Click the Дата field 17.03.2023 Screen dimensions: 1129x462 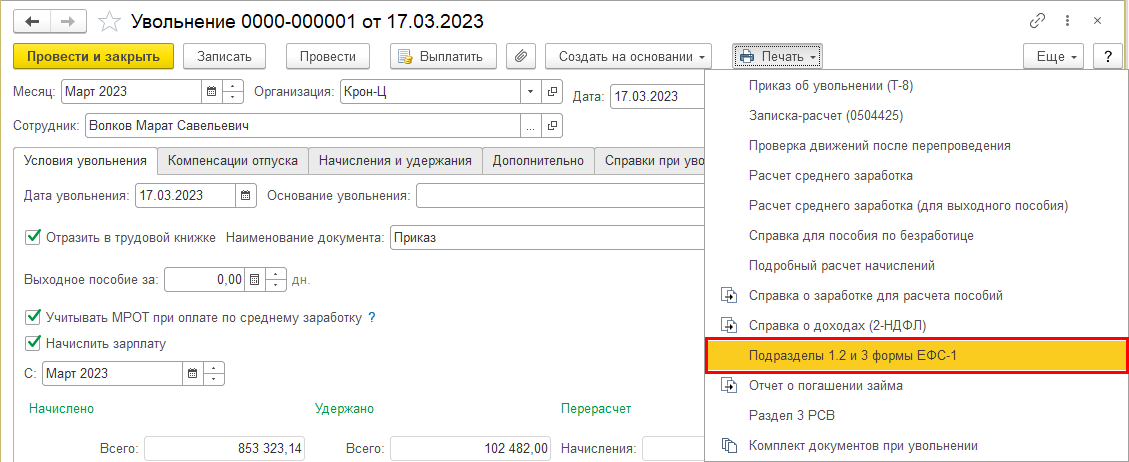[x=657, y=96]
